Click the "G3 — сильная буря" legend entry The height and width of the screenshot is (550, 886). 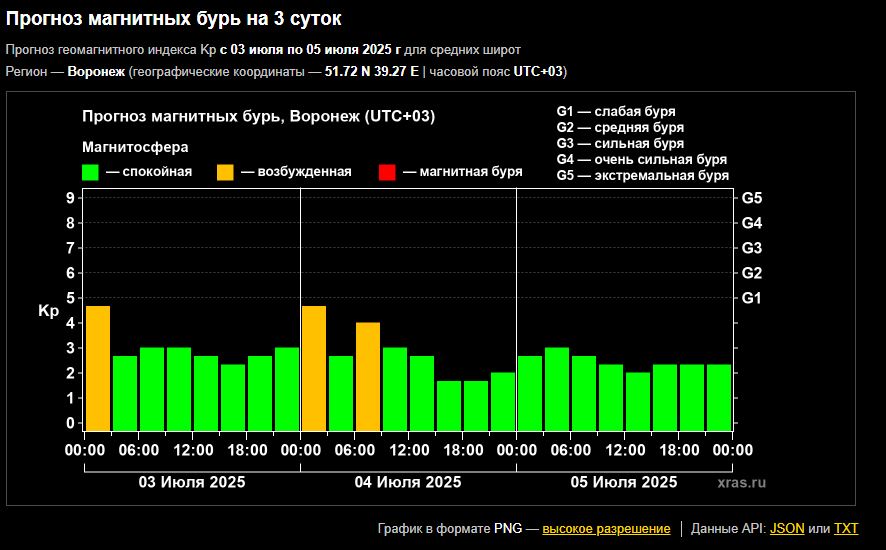[x=619, y=144]
